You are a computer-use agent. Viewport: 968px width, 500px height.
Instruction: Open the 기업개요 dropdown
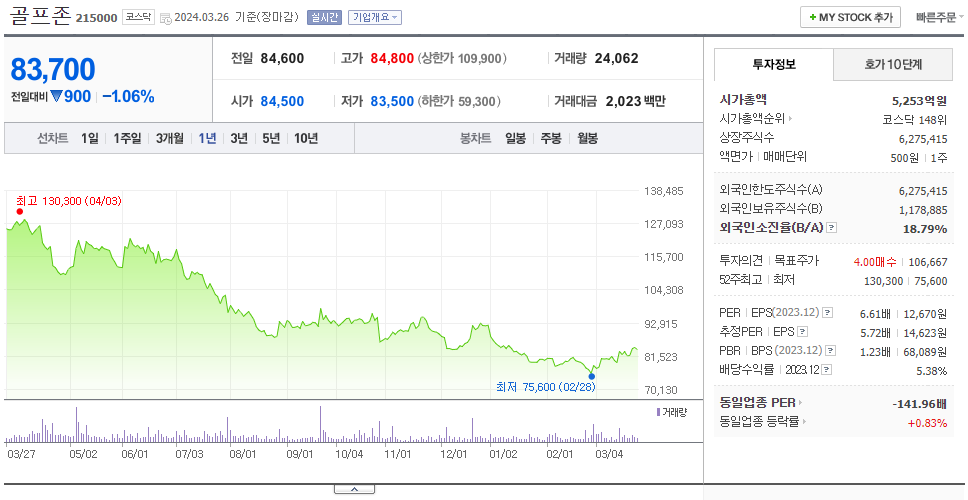tap(375, 17)
